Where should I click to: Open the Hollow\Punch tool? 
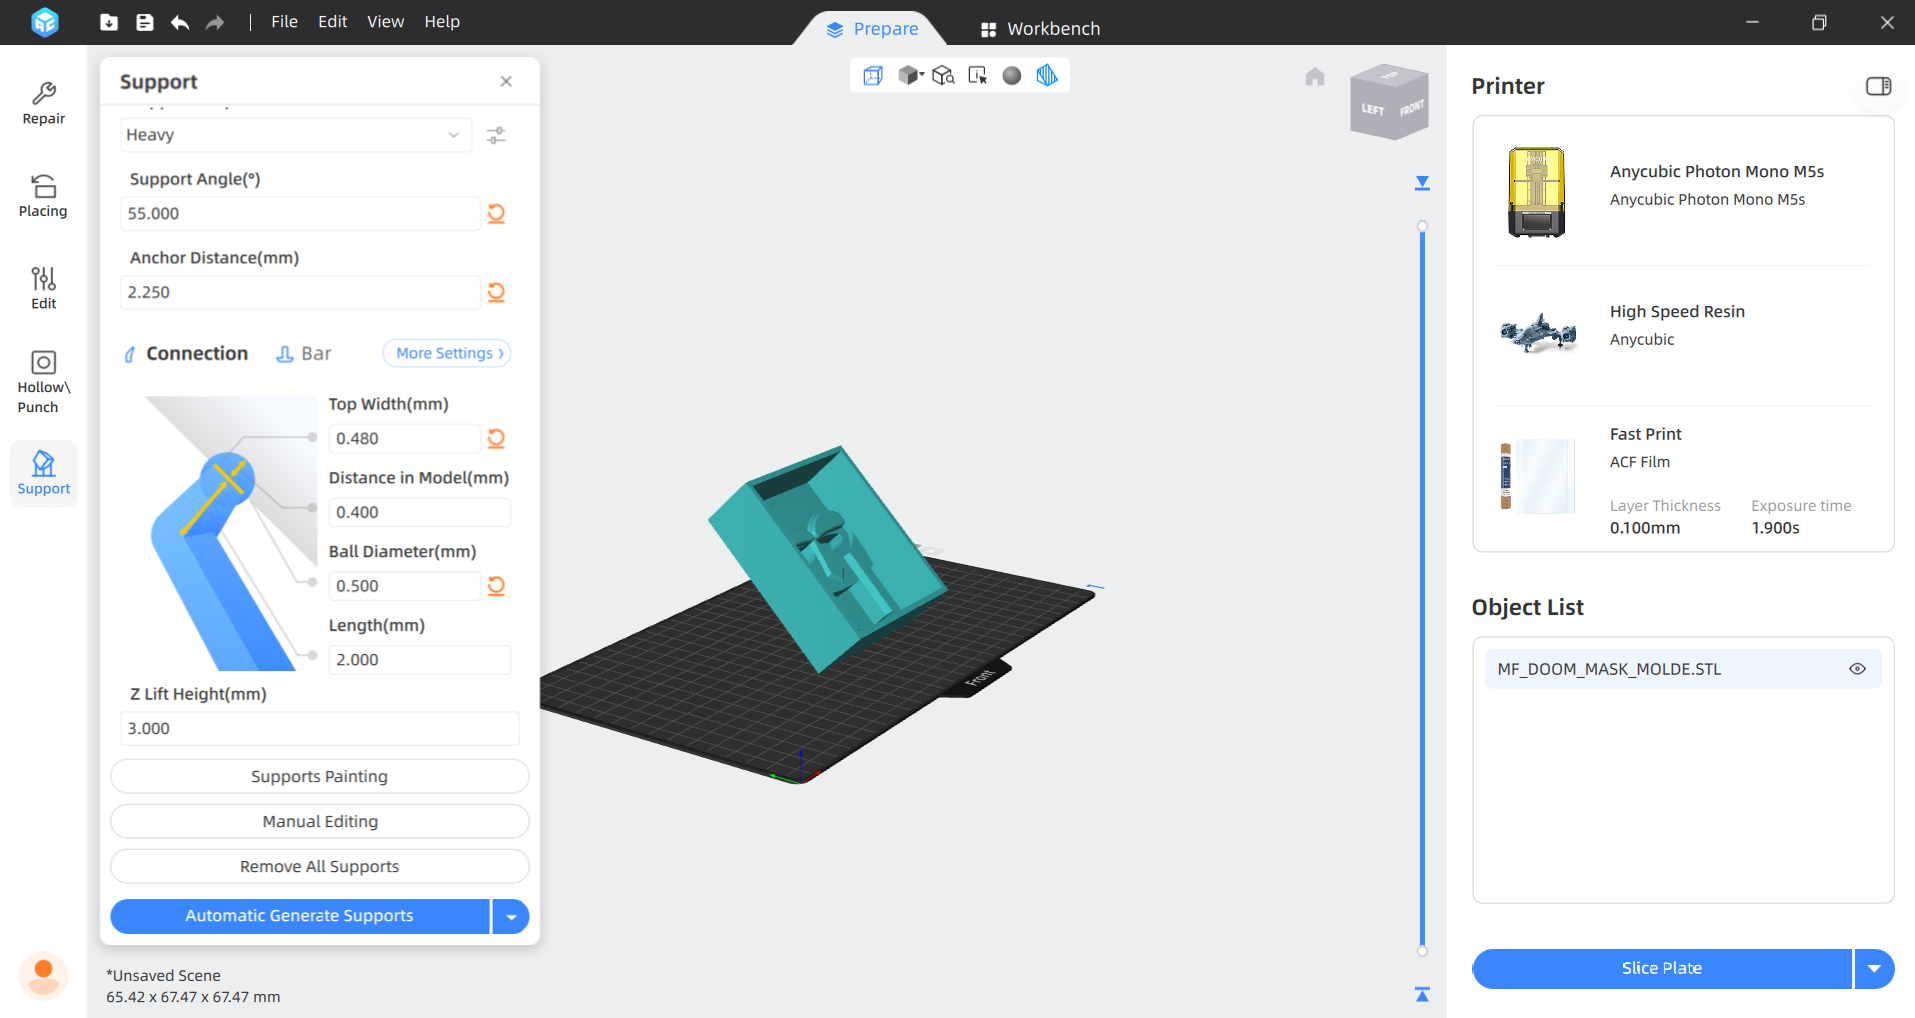[x=44, y=382]
